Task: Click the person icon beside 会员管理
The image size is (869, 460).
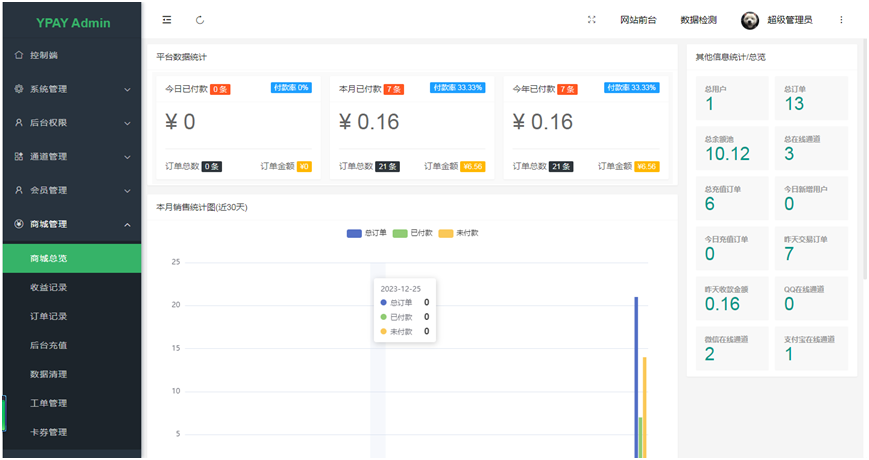Action: (19, 190)
